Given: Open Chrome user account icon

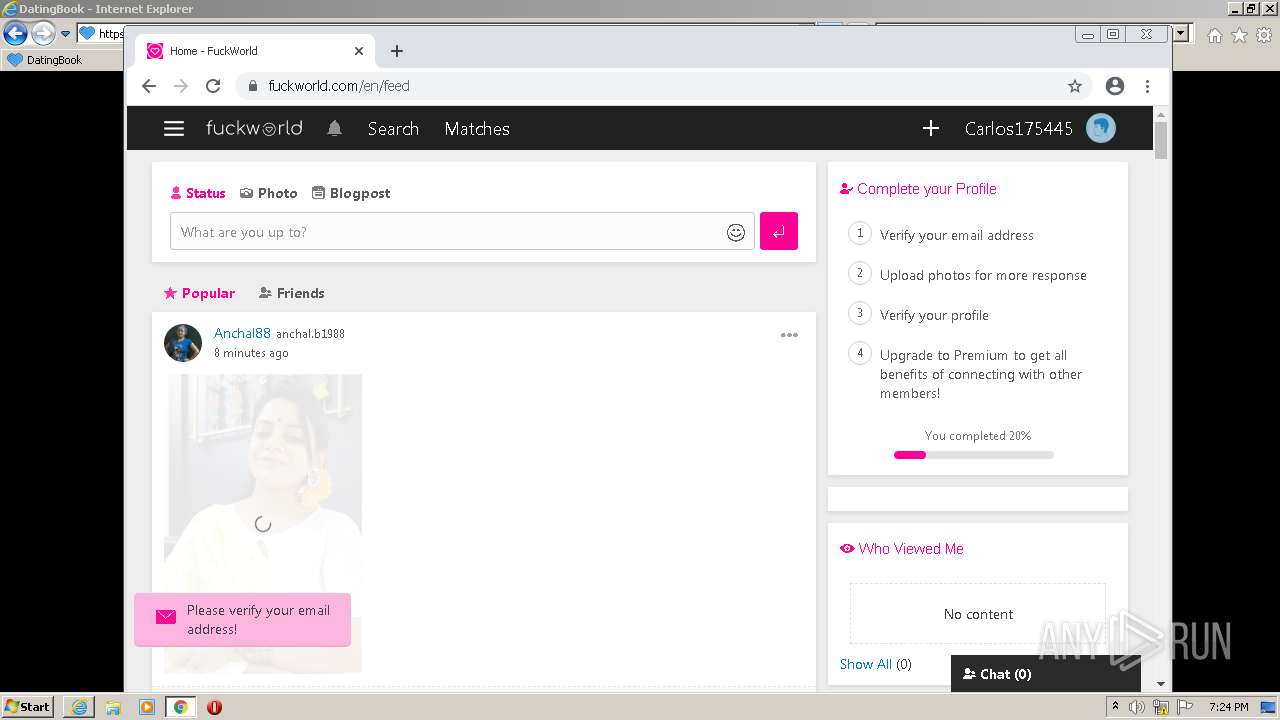Looking at the screenshot, I should click(1115, 86).
